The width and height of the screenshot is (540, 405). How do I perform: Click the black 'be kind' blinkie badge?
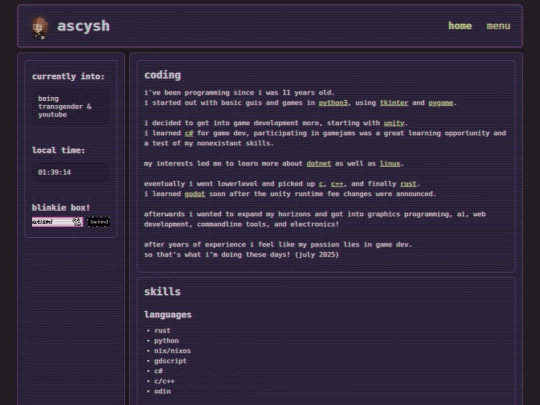(98, 222)
